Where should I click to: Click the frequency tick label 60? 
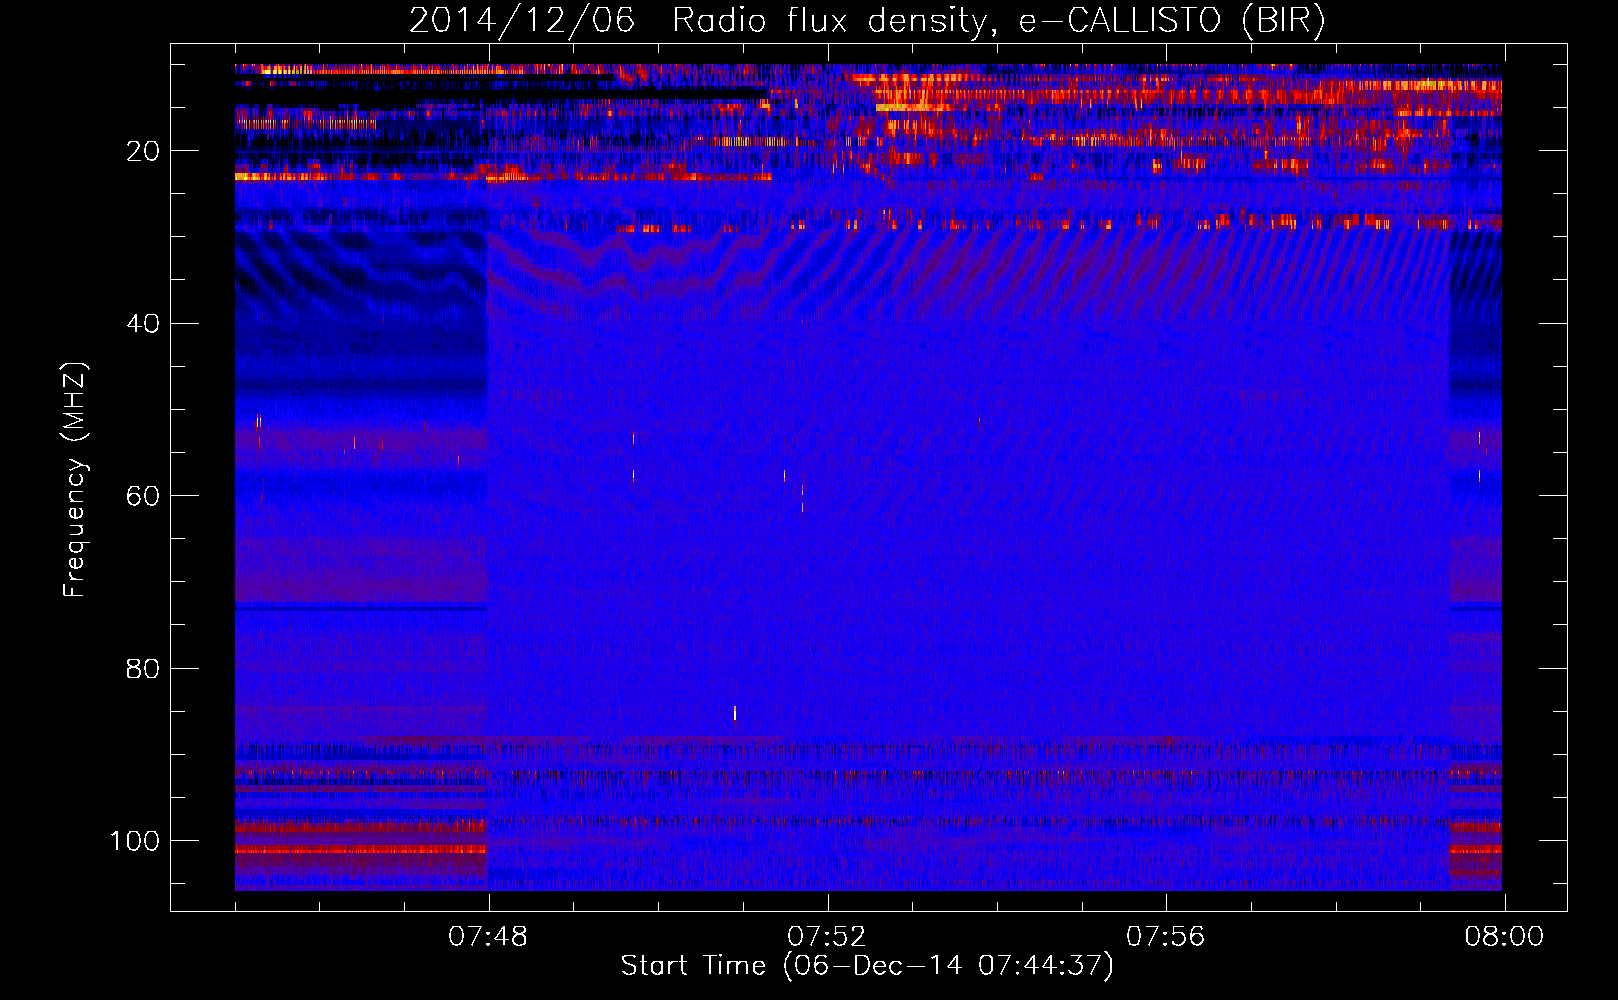coord(143,496)
